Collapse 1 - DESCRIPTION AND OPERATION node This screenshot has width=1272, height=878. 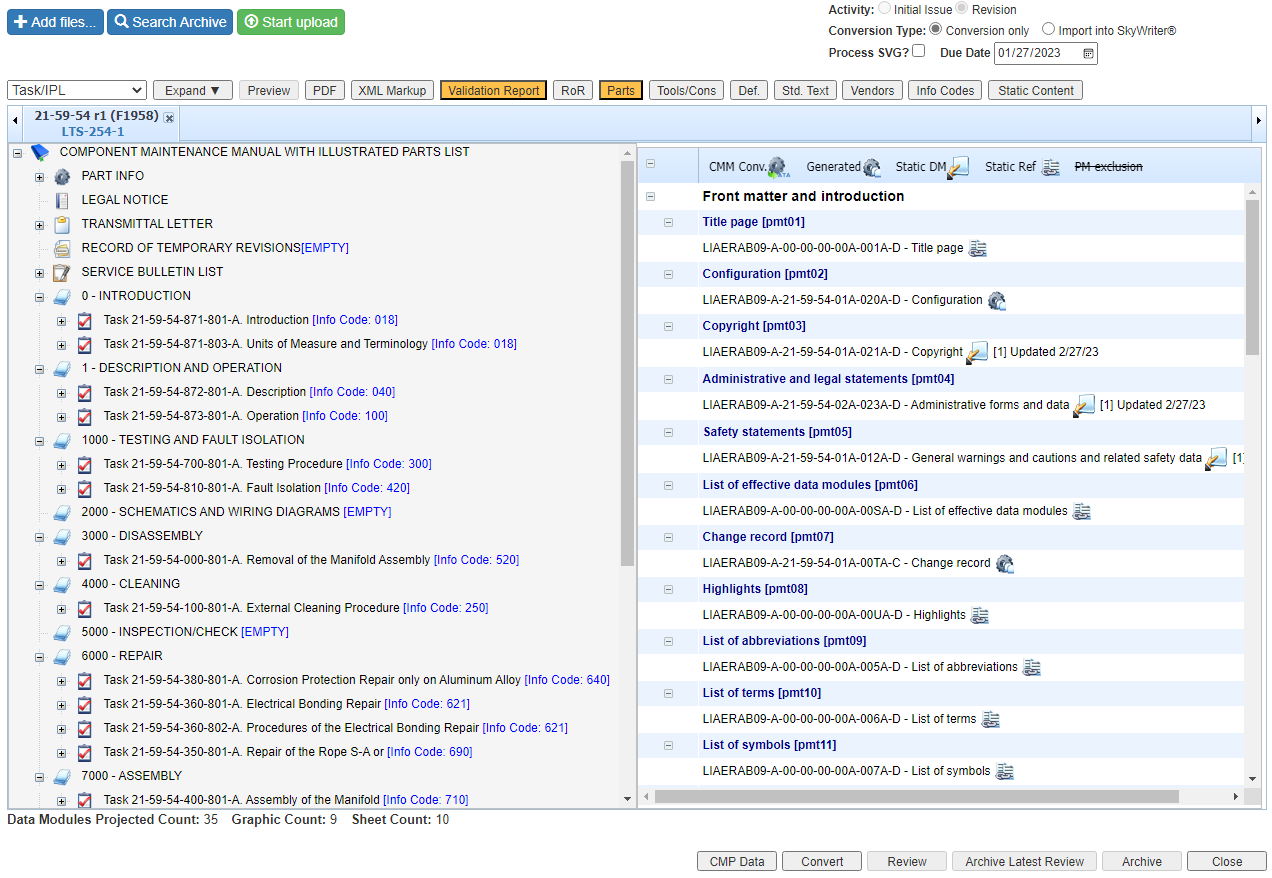coord(39,368)
